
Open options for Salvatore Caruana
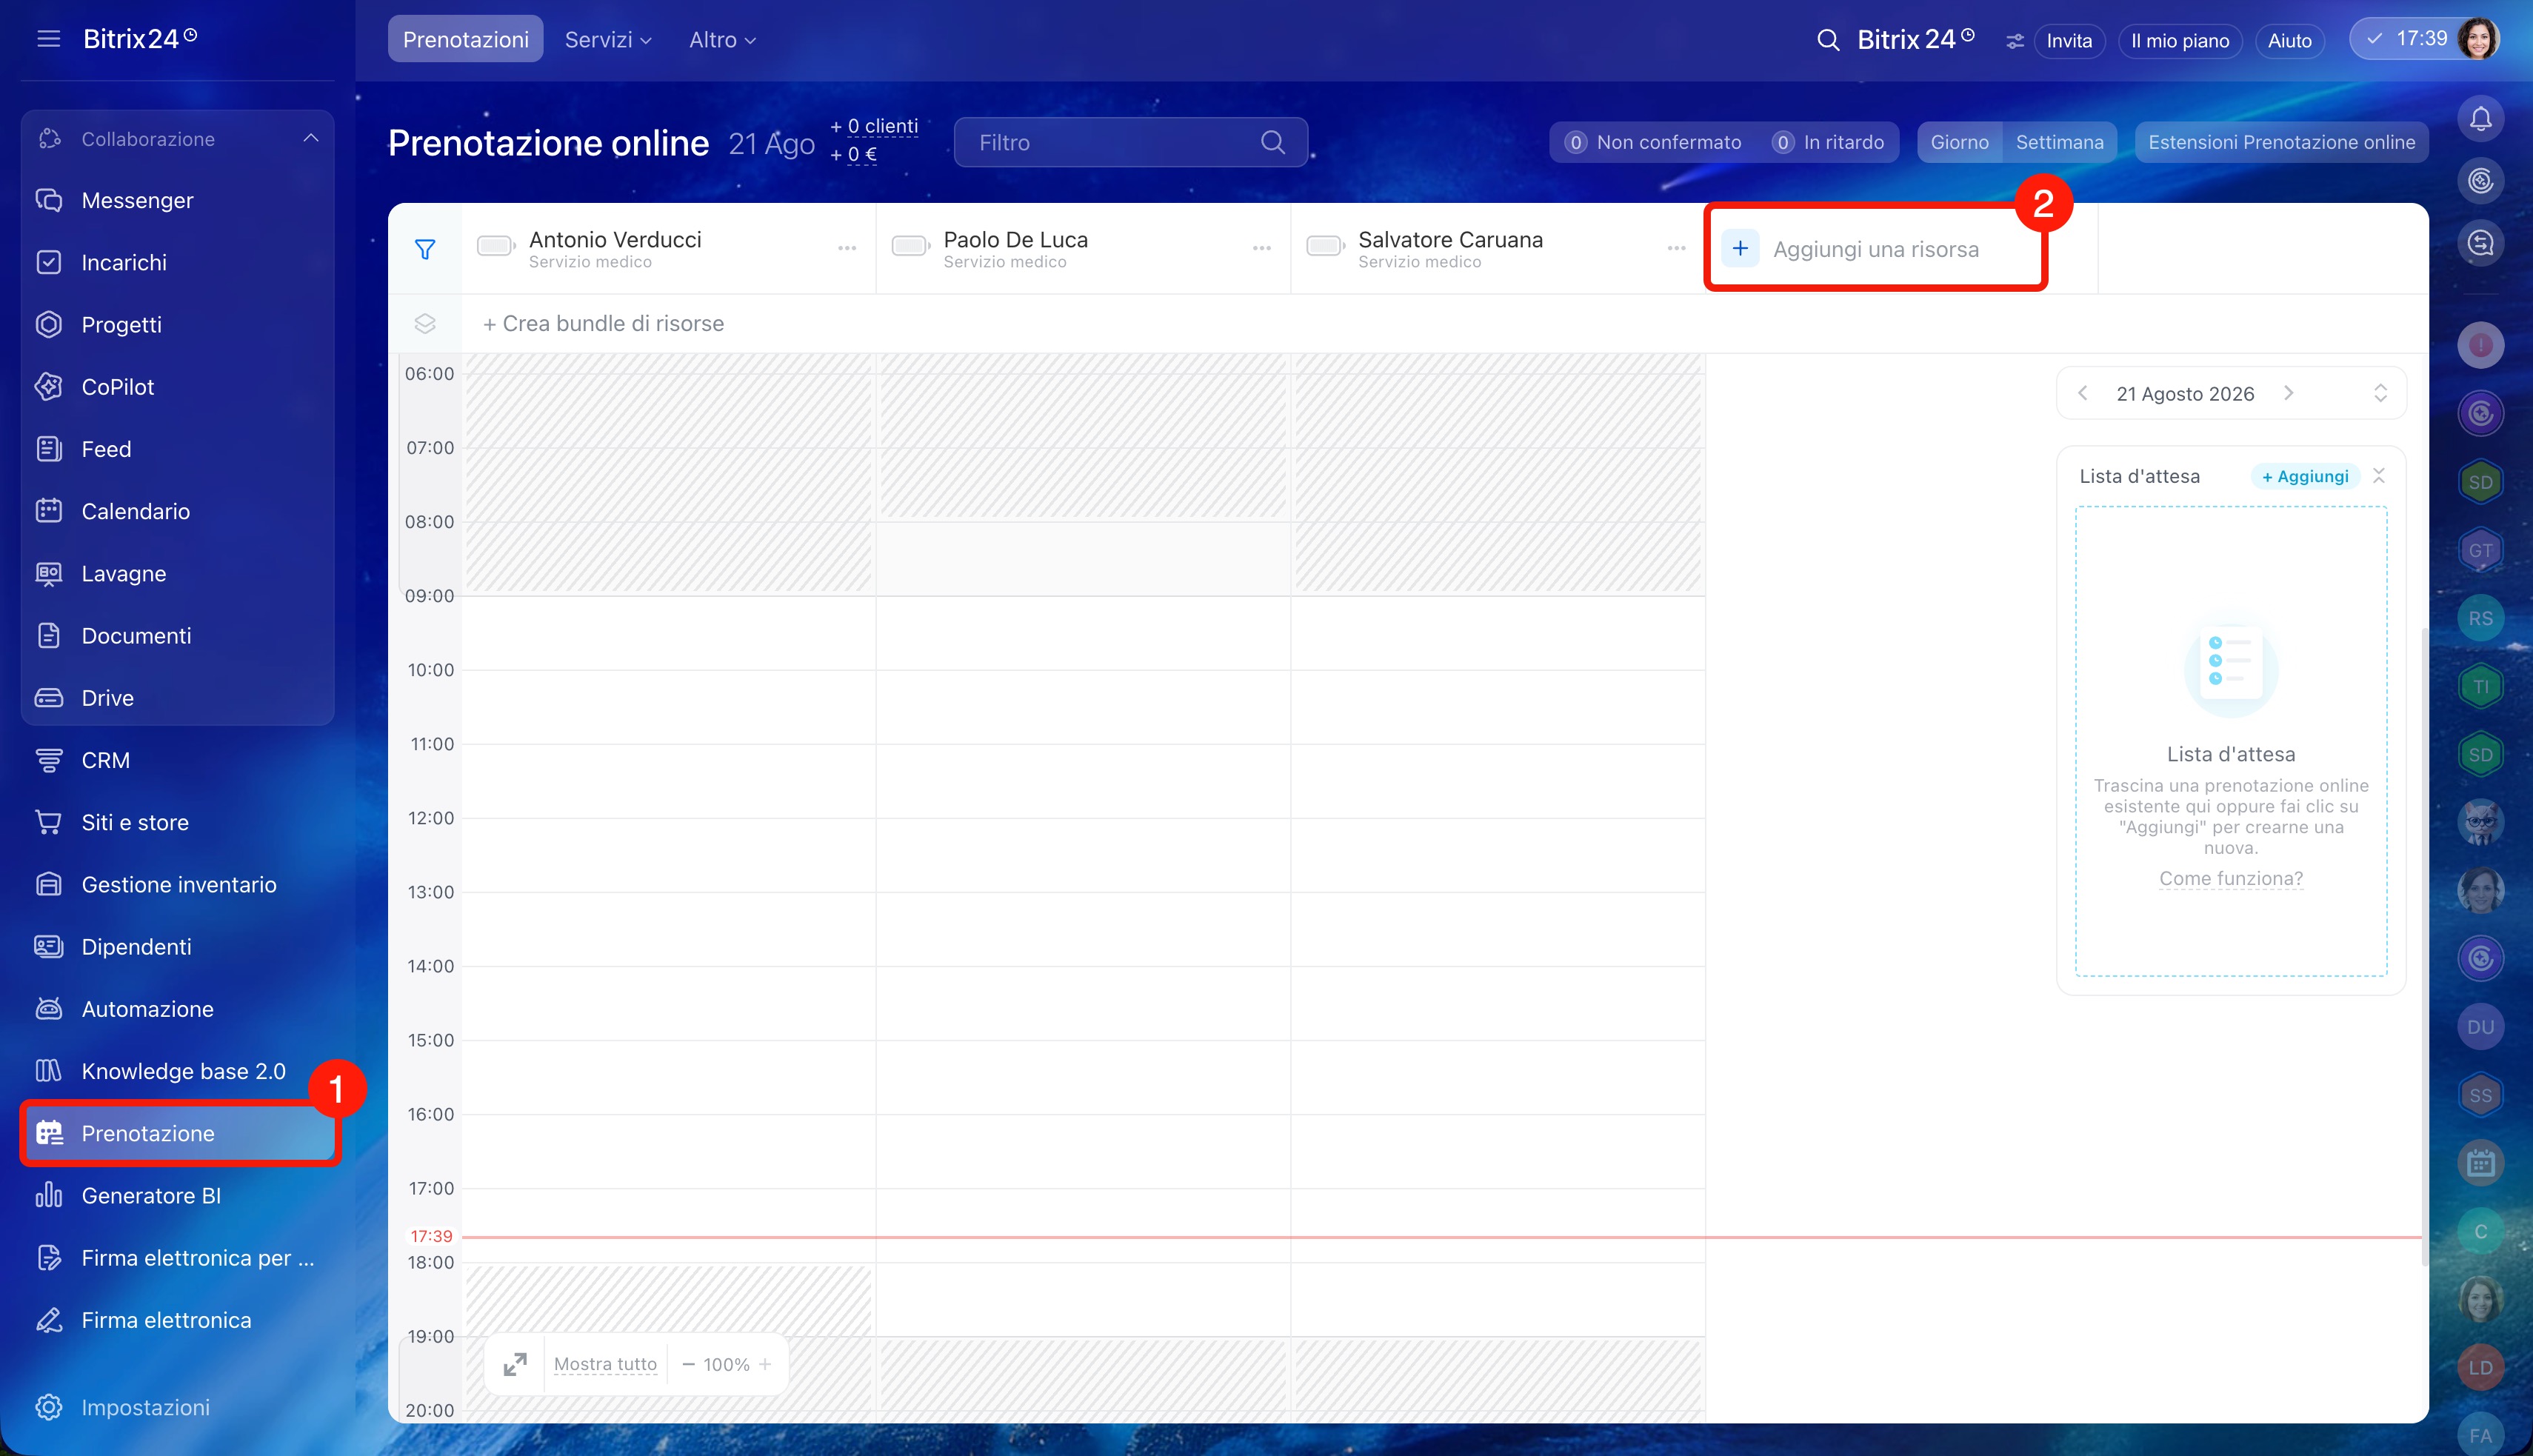[1677, 248]
